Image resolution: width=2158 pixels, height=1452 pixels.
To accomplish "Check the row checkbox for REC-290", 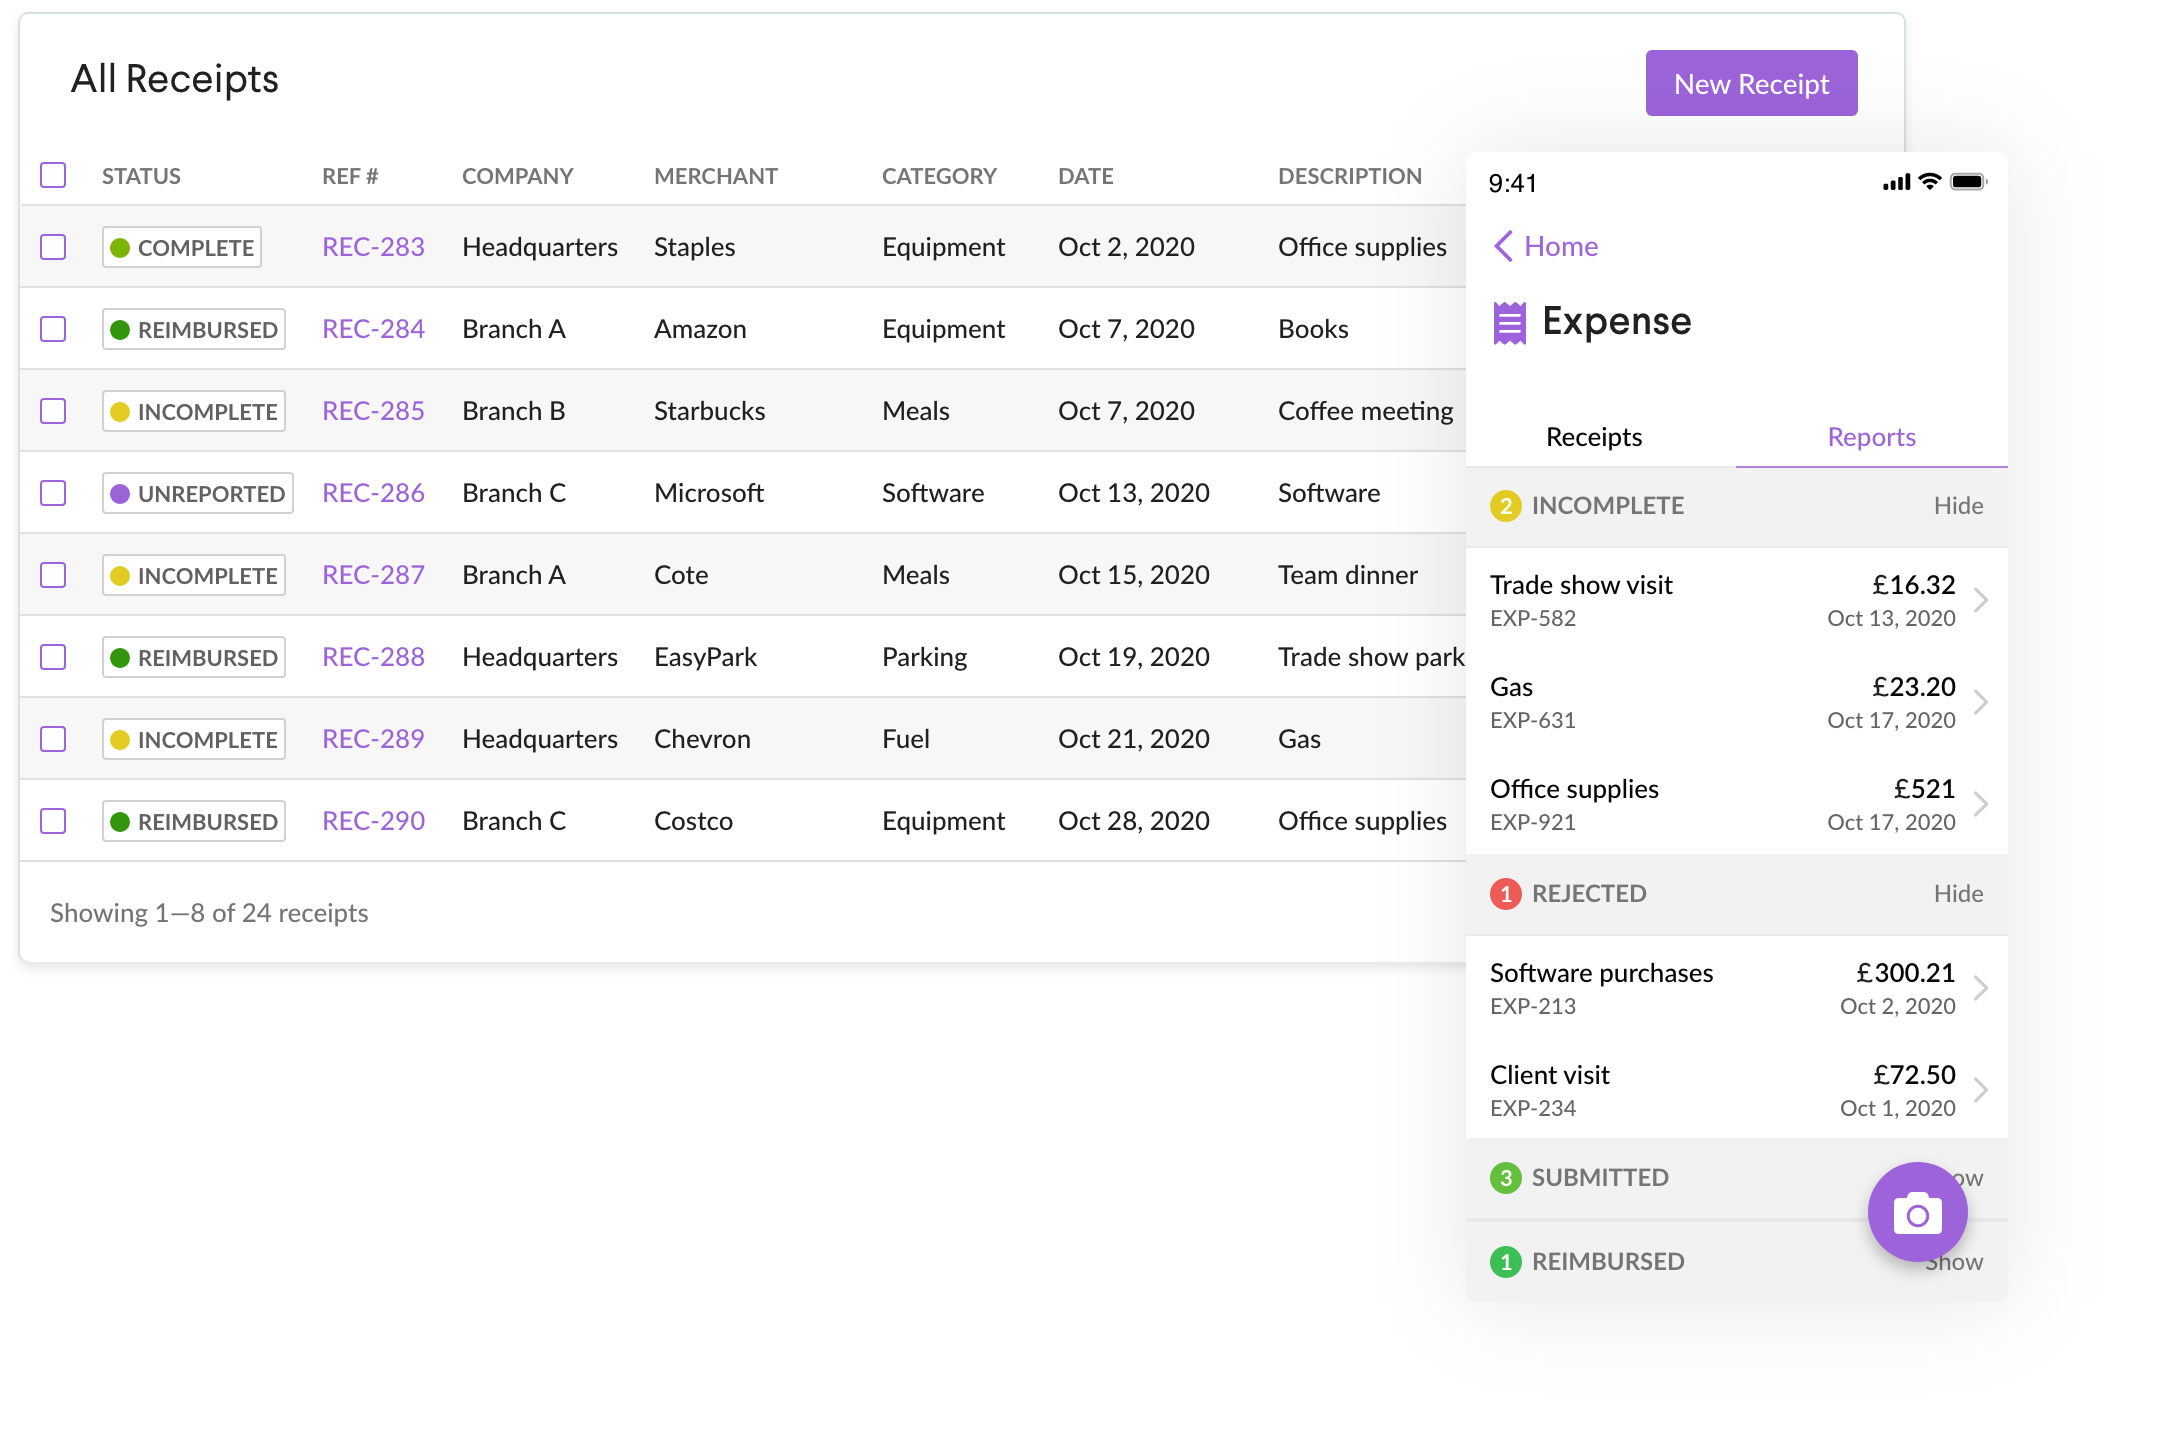I will pos(53,820).
